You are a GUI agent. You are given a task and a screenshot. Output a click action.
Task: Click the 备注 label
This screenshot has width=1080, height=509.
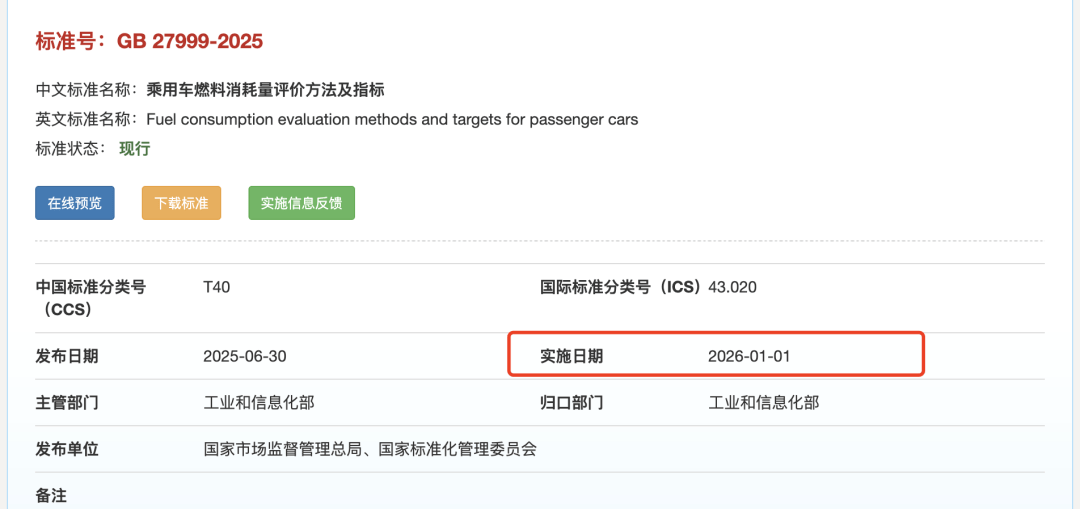[52, 495]
